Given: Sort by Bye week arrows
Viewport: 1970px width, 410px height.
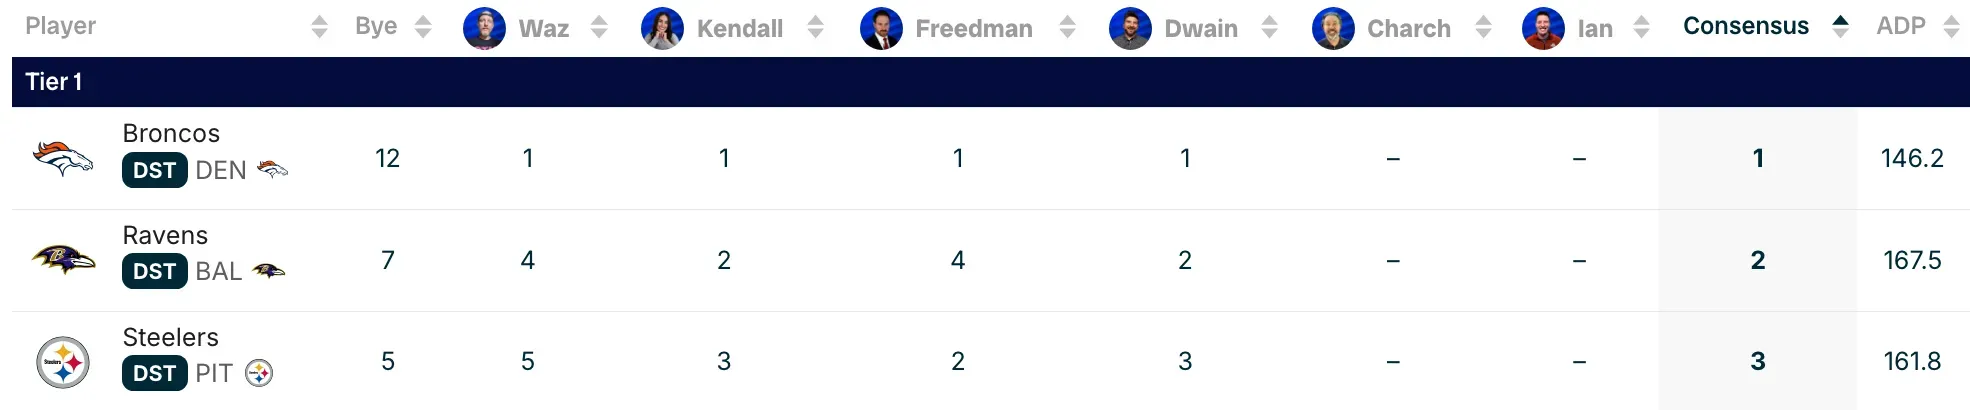Looking at the screenshot, I should (x=423, y=27).
